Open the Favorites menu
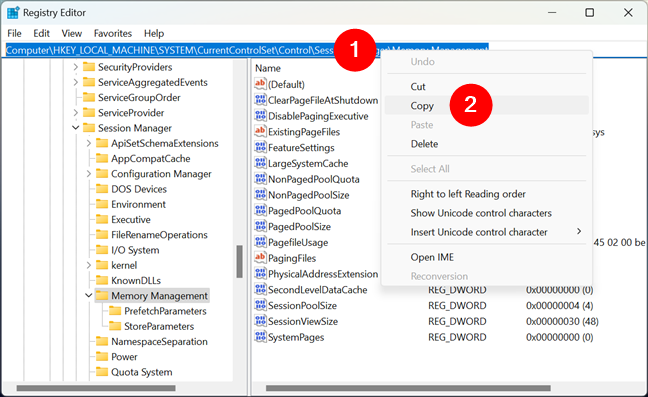 112,33
